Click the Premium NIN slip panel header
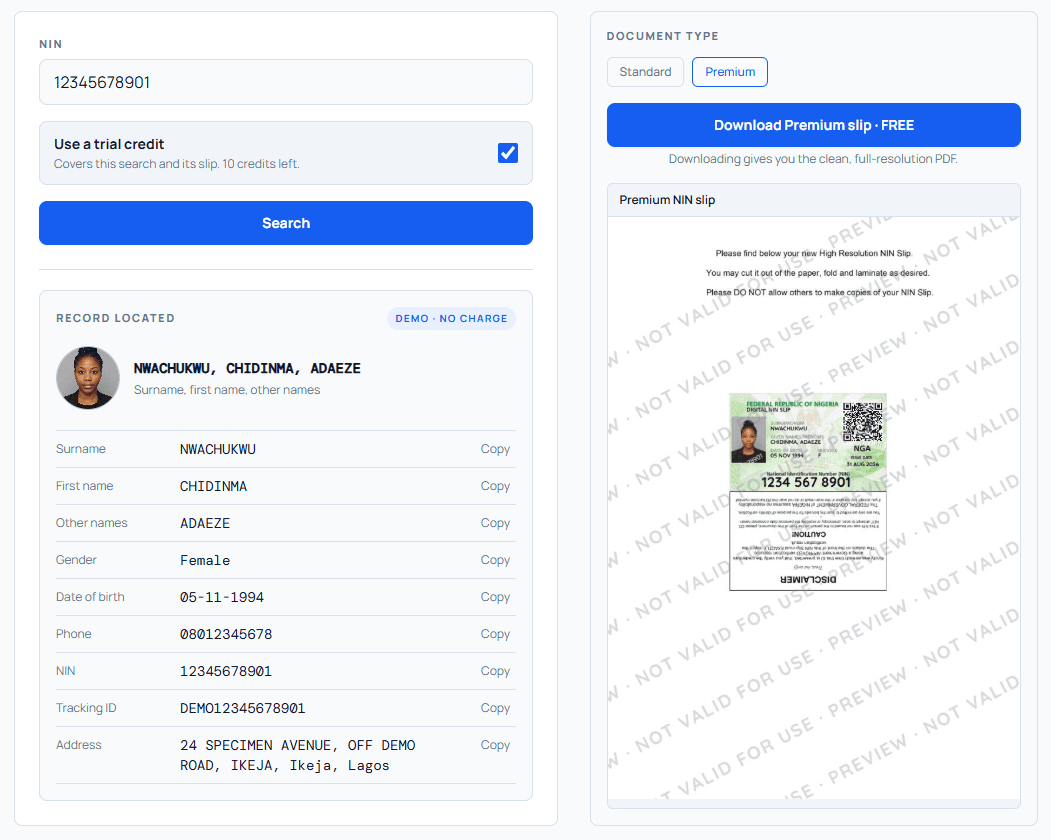The image size is (1051, 840). [814, 200]
